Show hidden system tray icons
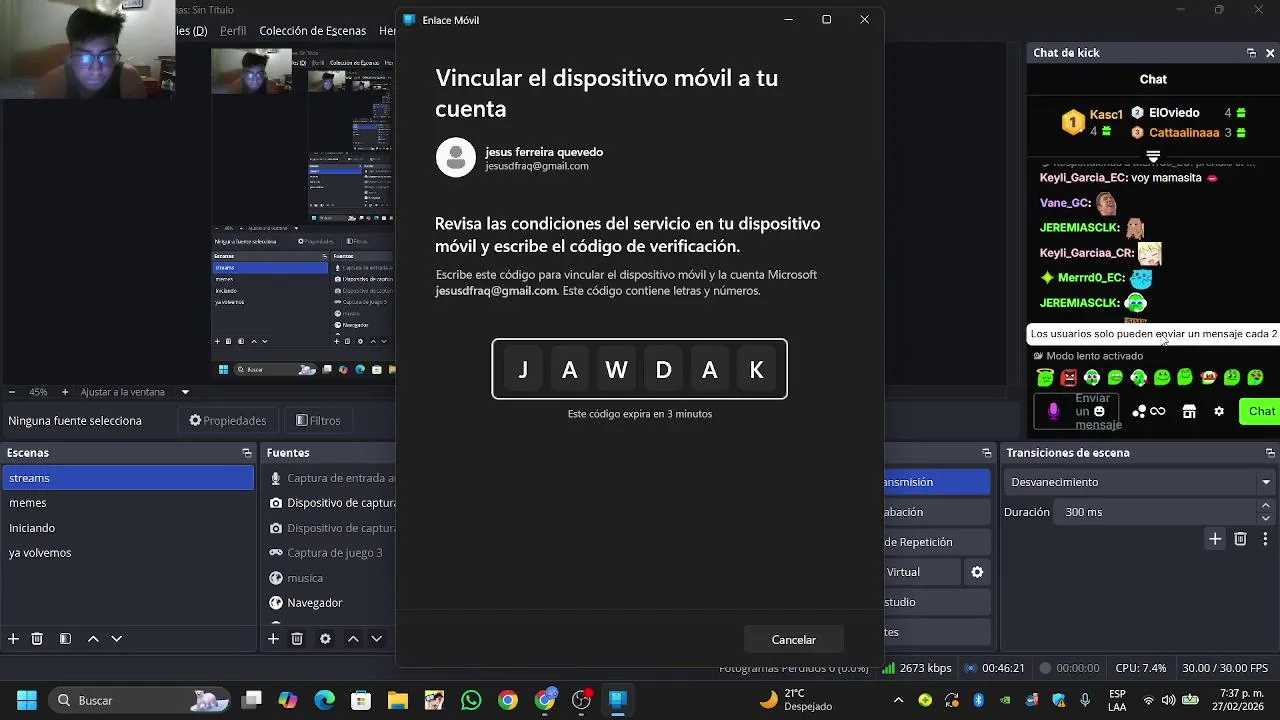1280x720 pixels. point(898,700)
